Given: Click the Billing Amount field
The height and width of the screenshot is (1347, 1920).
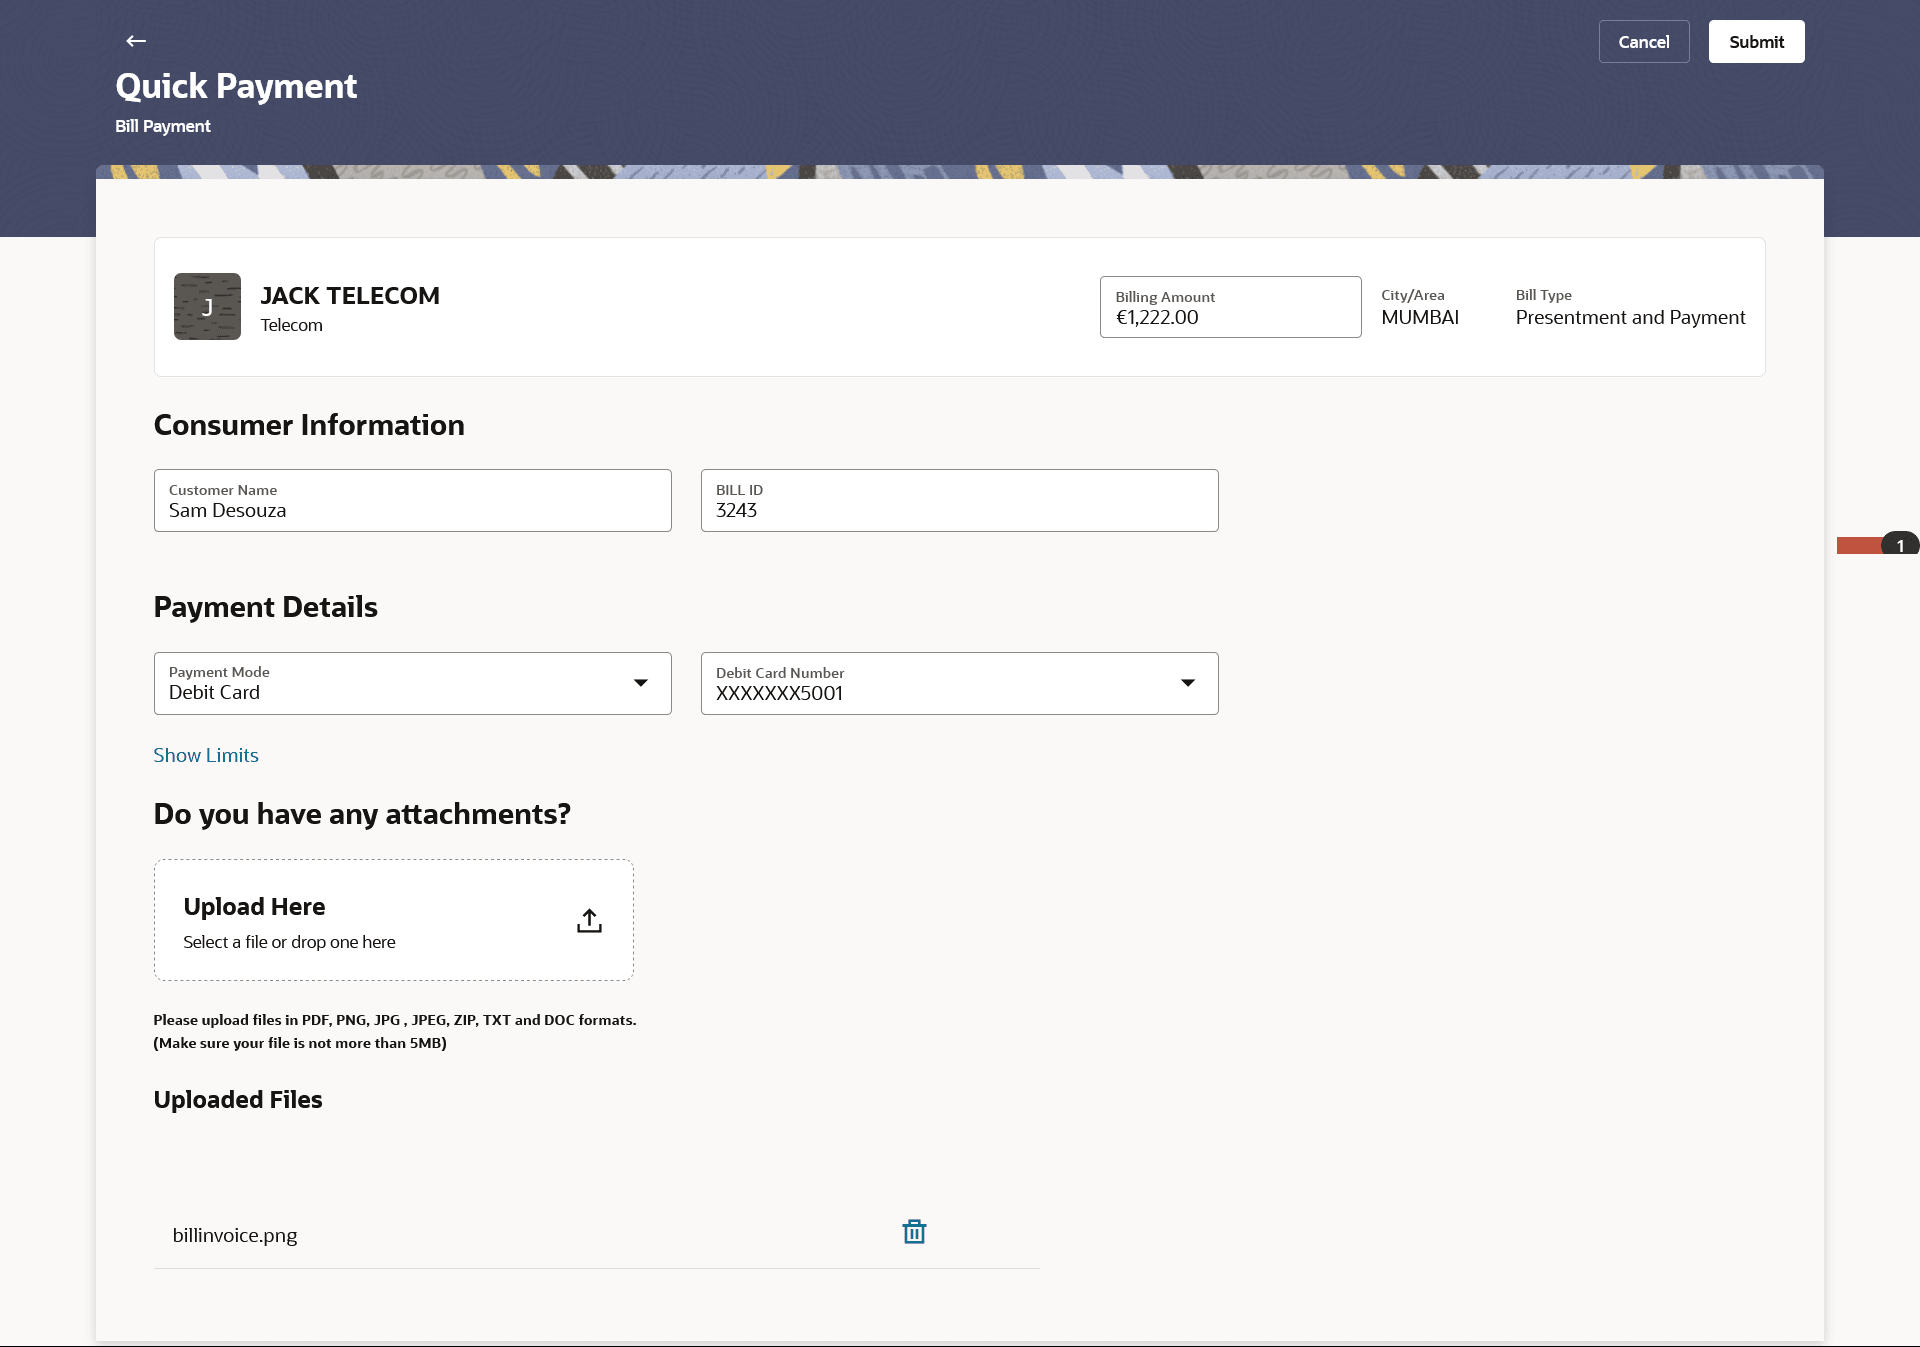Looking at the screenshot, I should pyautogui.click(x=1230, y=307).
